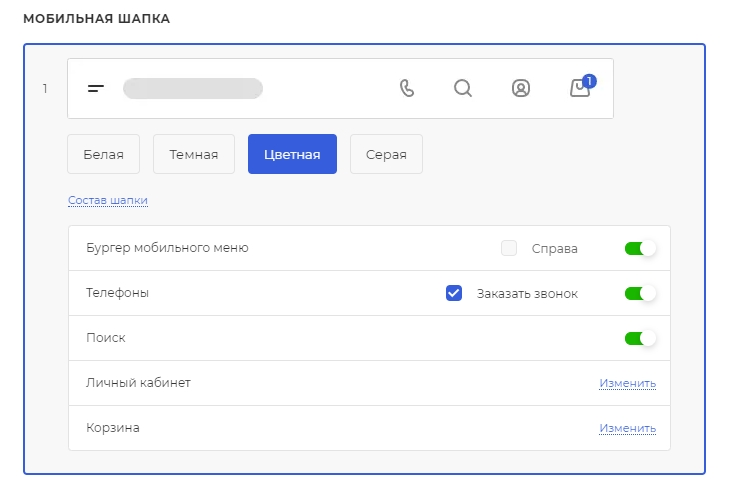Viewport: 732px width, 497px height.
Task: Select the Цветная header style
Action: (292, 154)
